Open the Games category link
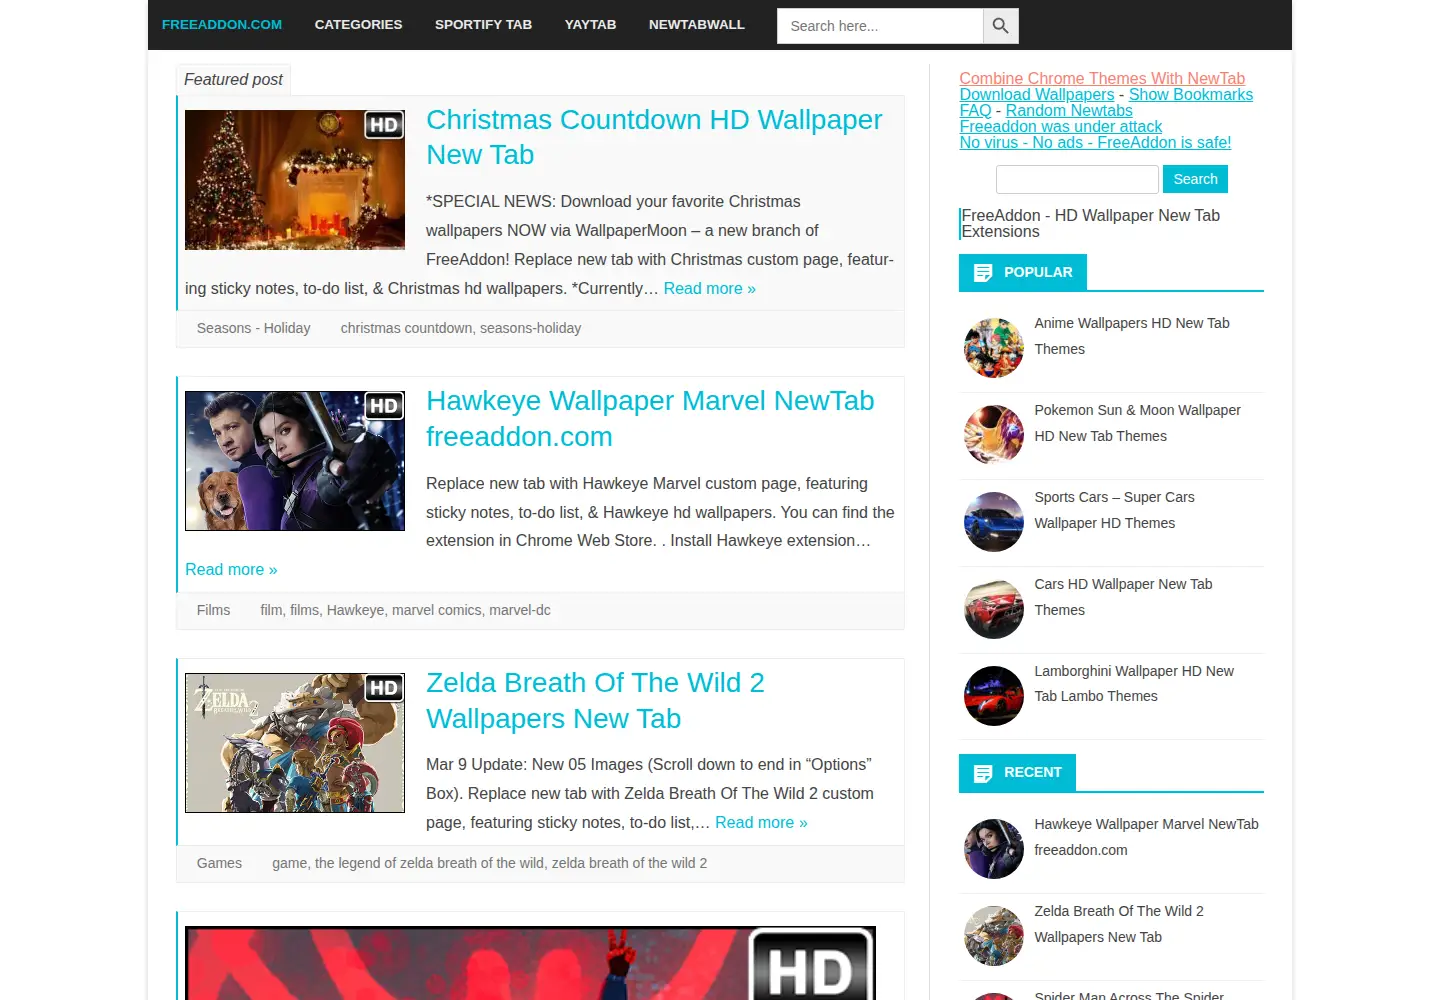This screenshot has height=1000, width=1440. tap(219, 863)
